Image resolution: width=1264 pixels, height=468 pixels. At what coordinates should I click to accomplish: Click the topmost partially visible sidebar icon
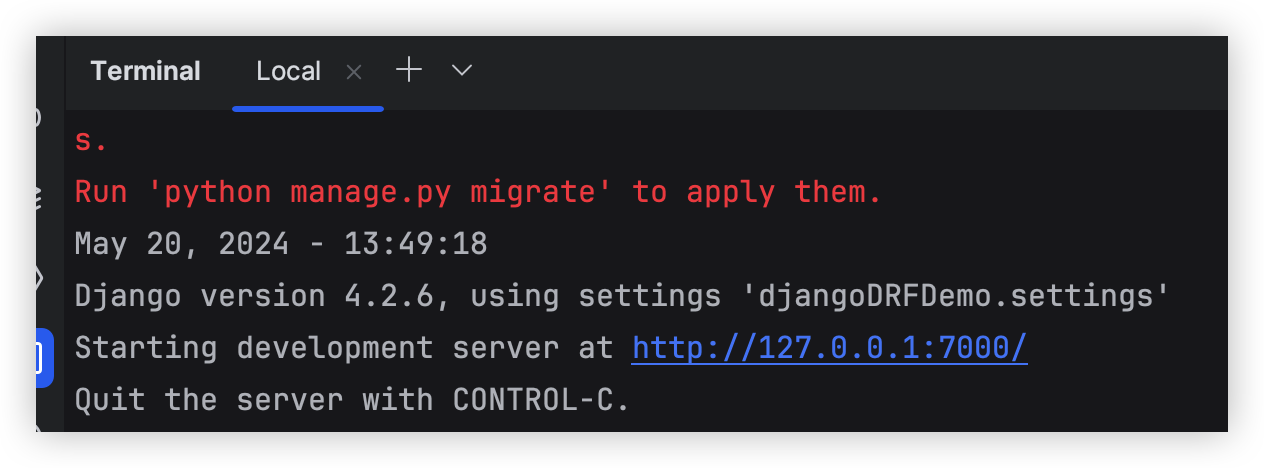[38, 117]
